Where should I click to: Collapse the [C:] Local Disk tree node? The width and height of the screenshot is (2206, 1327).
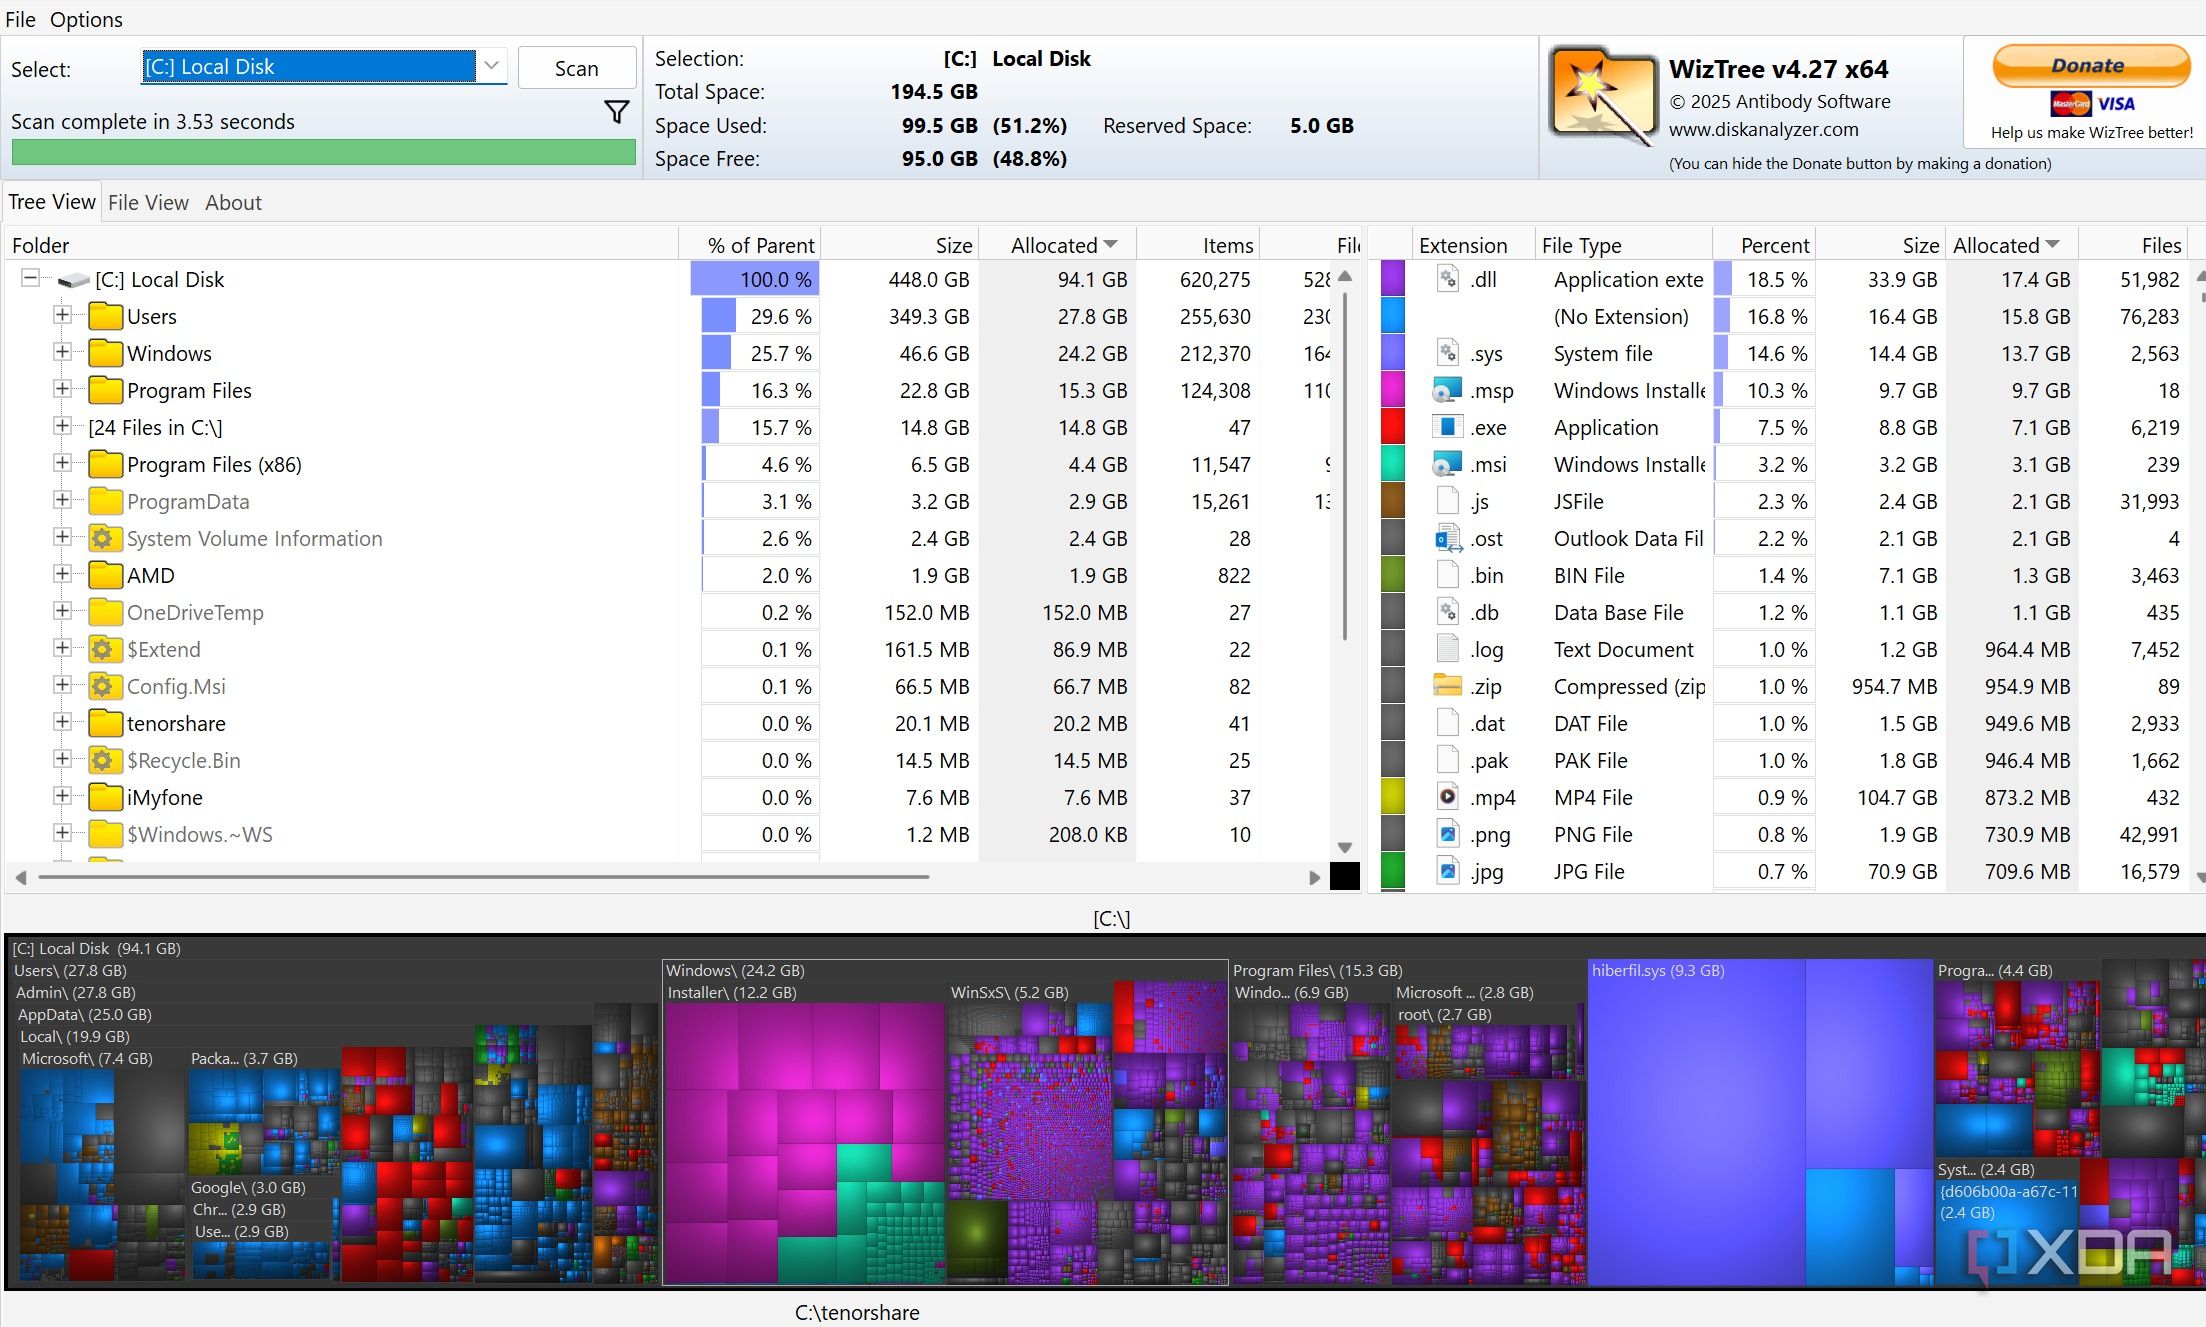(31, 279)
